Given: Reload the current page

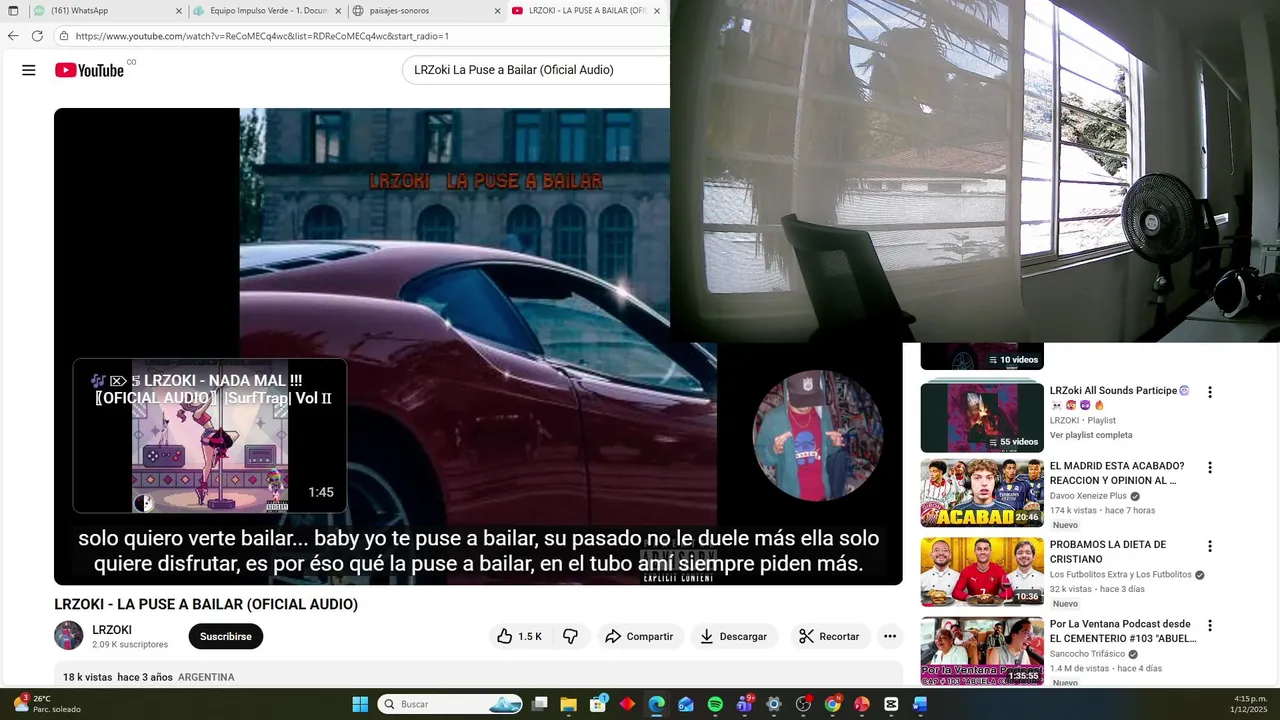Looking at the screenshot, I should (x=37, y=36).
